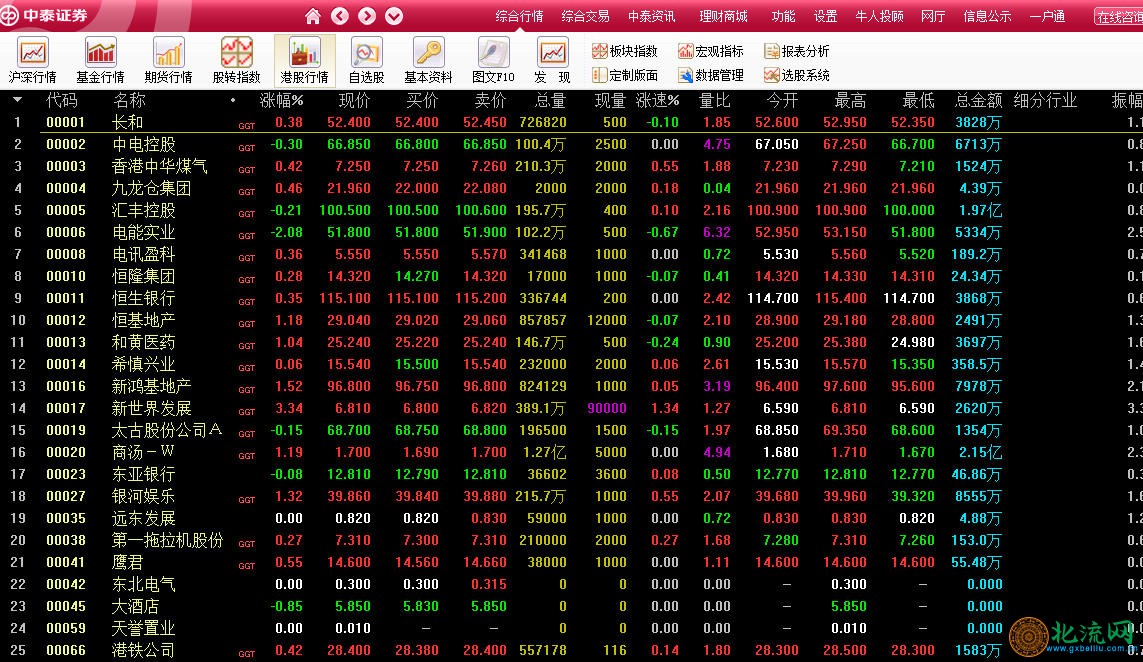Screen dimensions: 1143x662
Task: Open 选股系统 stock screener
Action: (797, 75)
